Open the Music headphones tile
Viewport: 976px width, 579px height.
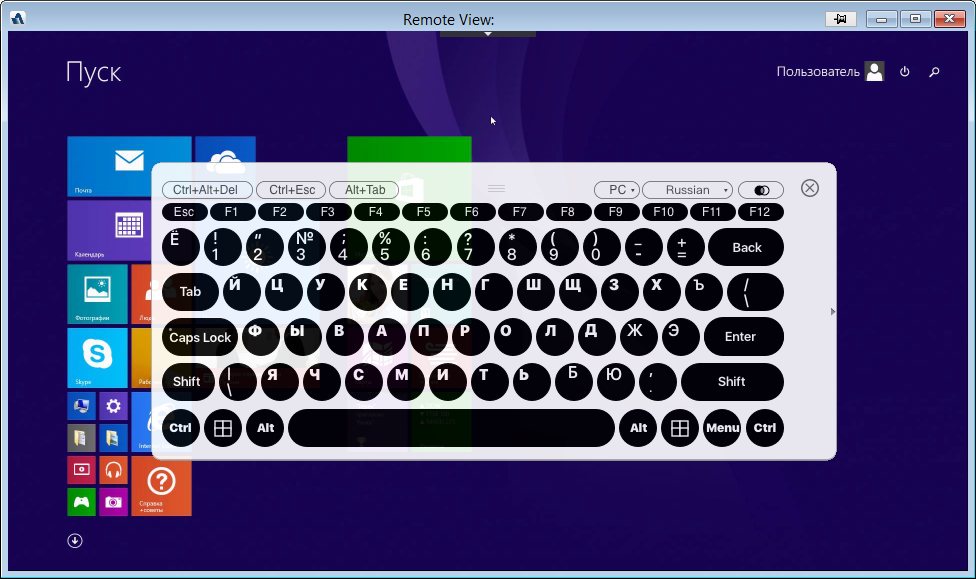click(x=113, y=470)
